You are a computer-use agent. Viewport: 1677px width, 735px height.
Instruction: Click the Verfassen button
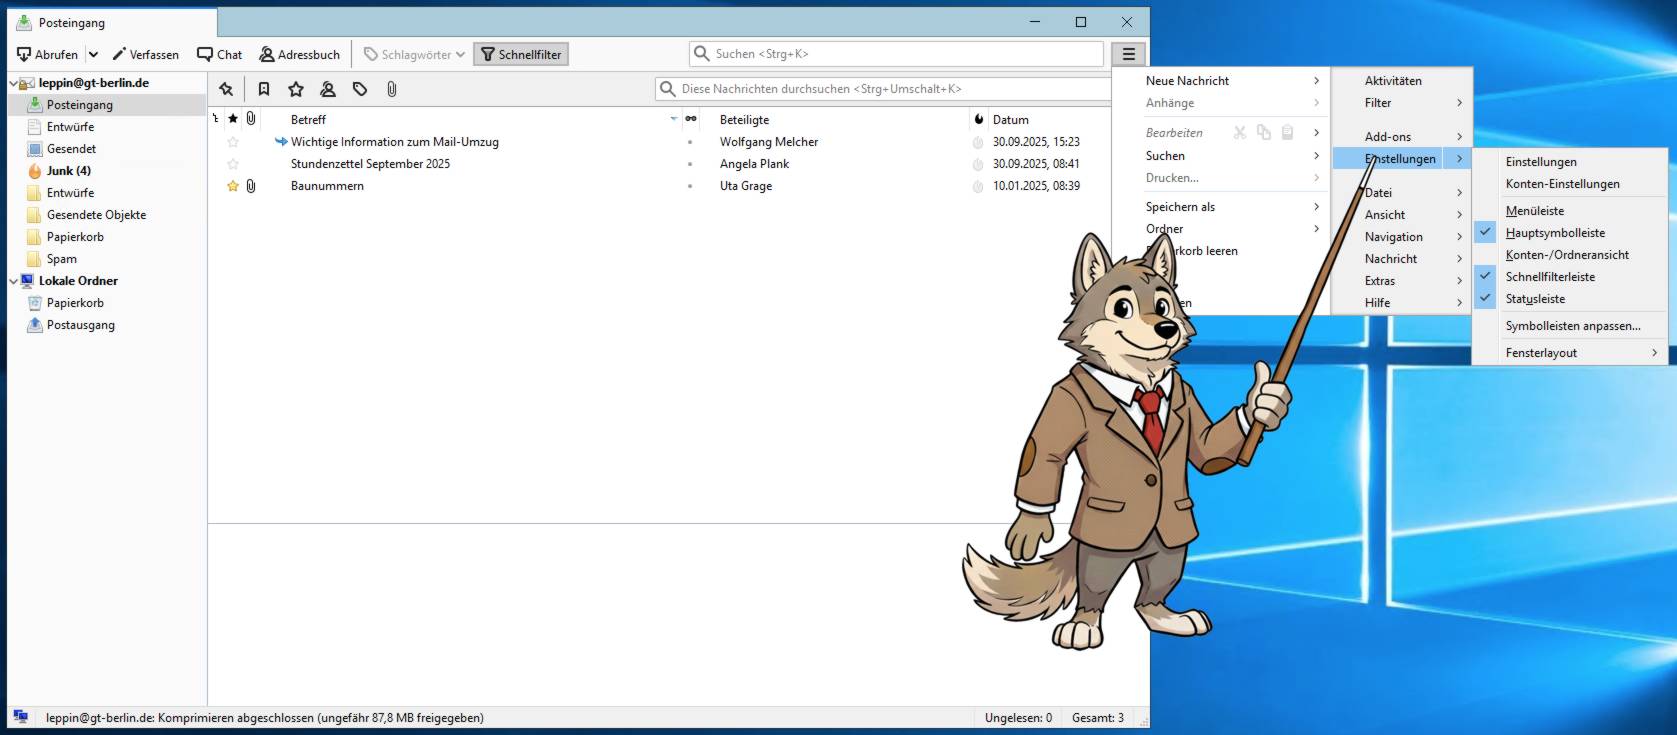(145, 55)
